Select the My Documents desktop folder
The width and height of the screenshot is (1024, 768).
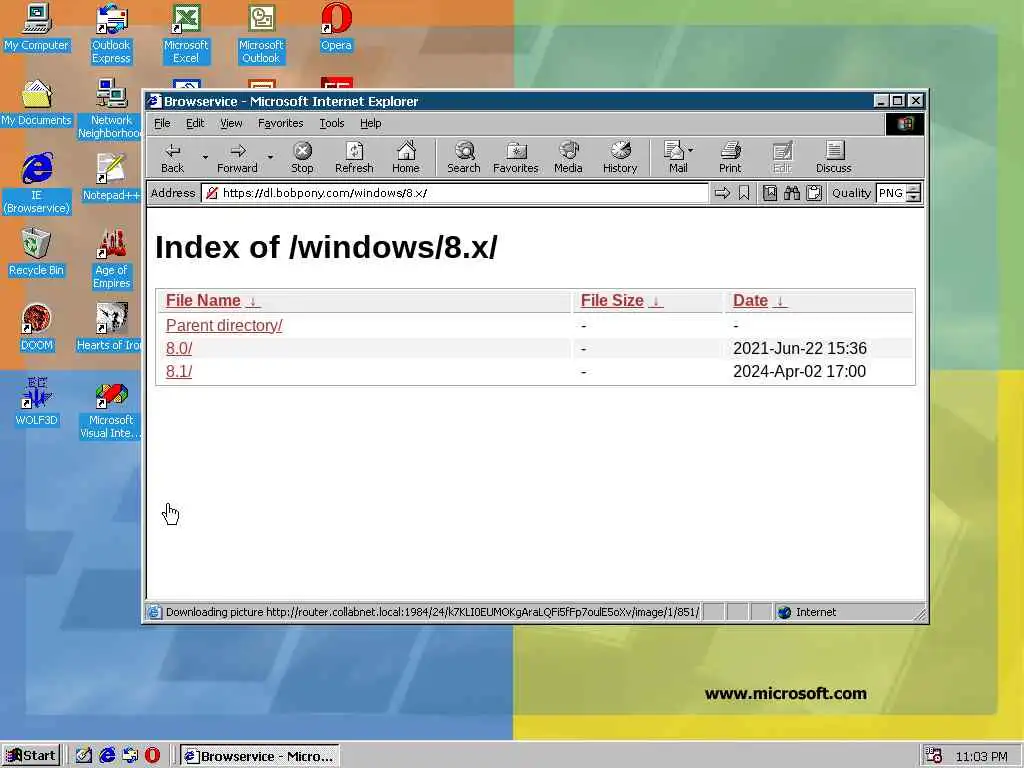(36, 103)
